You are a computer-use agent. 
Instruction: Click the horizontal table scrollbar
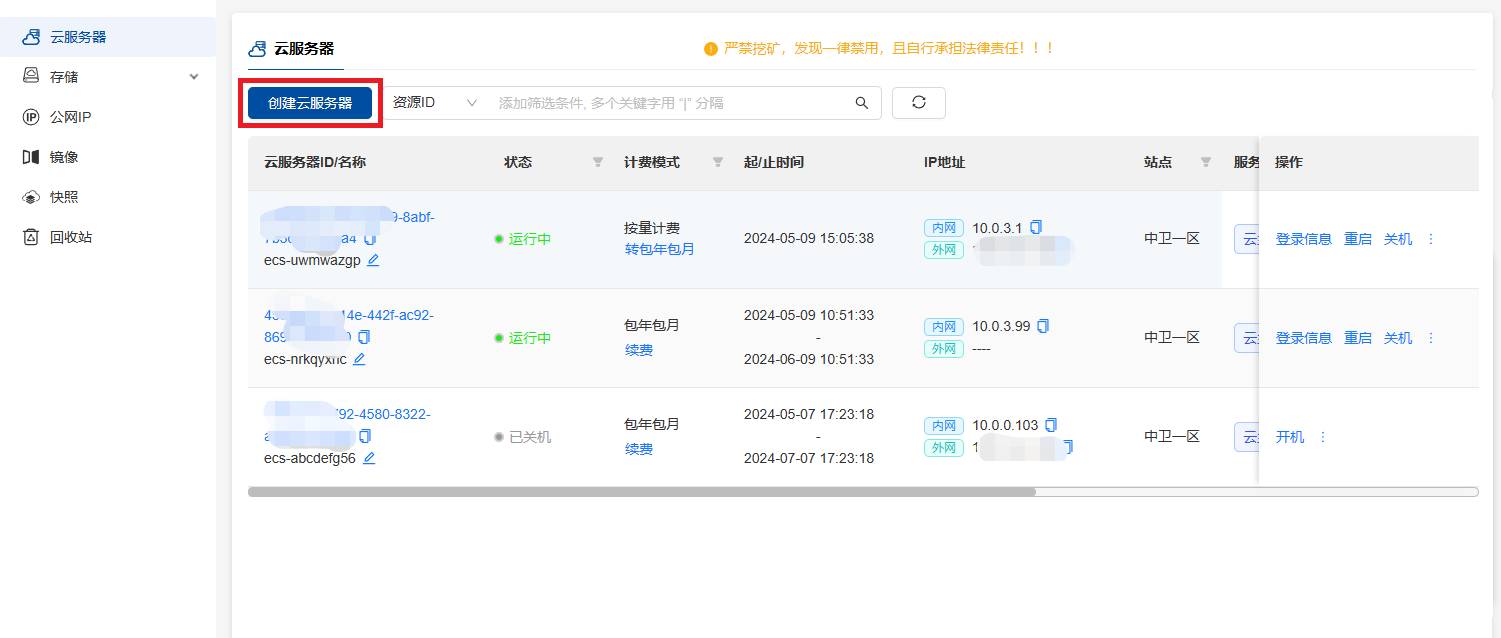[x=642, y=492]
